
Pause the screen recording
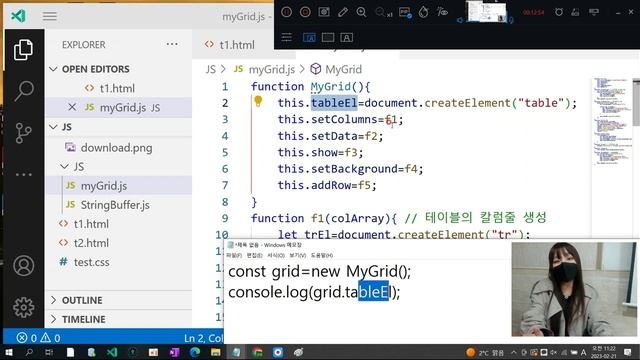pyautogui.click(x=287, y=12)
